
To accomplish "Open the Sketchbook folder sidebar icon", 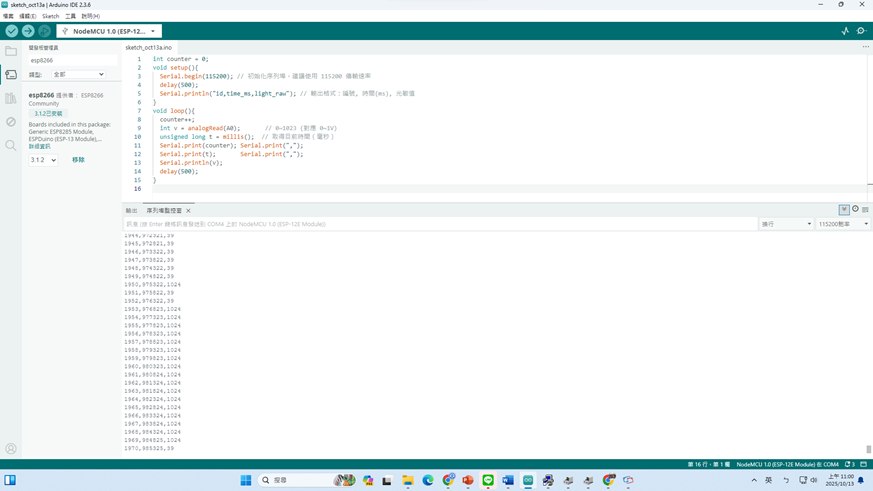I will [11, 51].
